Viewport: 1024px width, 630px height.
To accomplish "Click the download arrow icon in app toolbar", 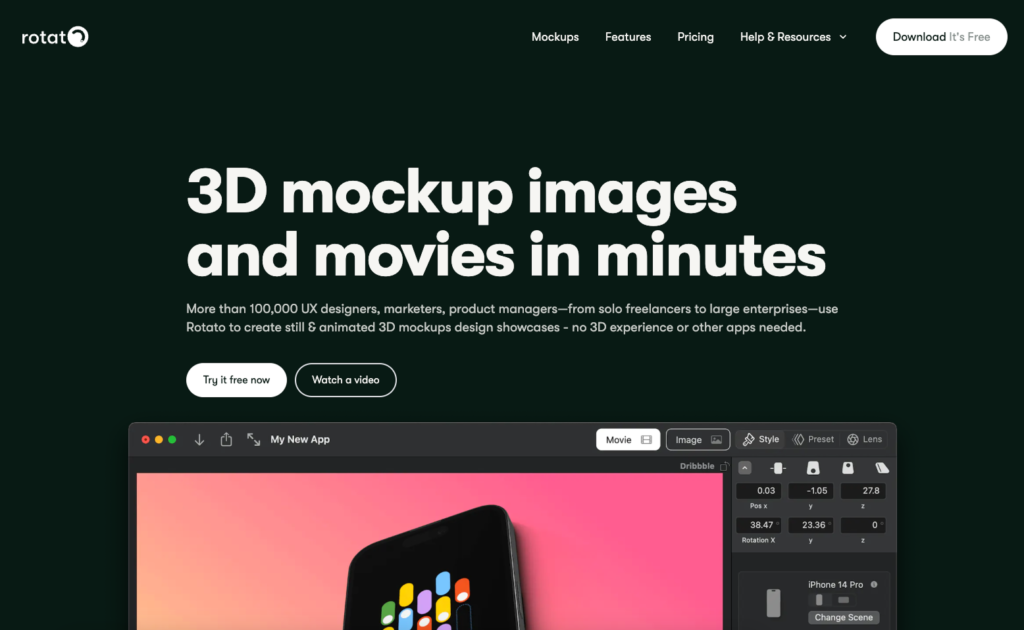I will coord(199,439).
